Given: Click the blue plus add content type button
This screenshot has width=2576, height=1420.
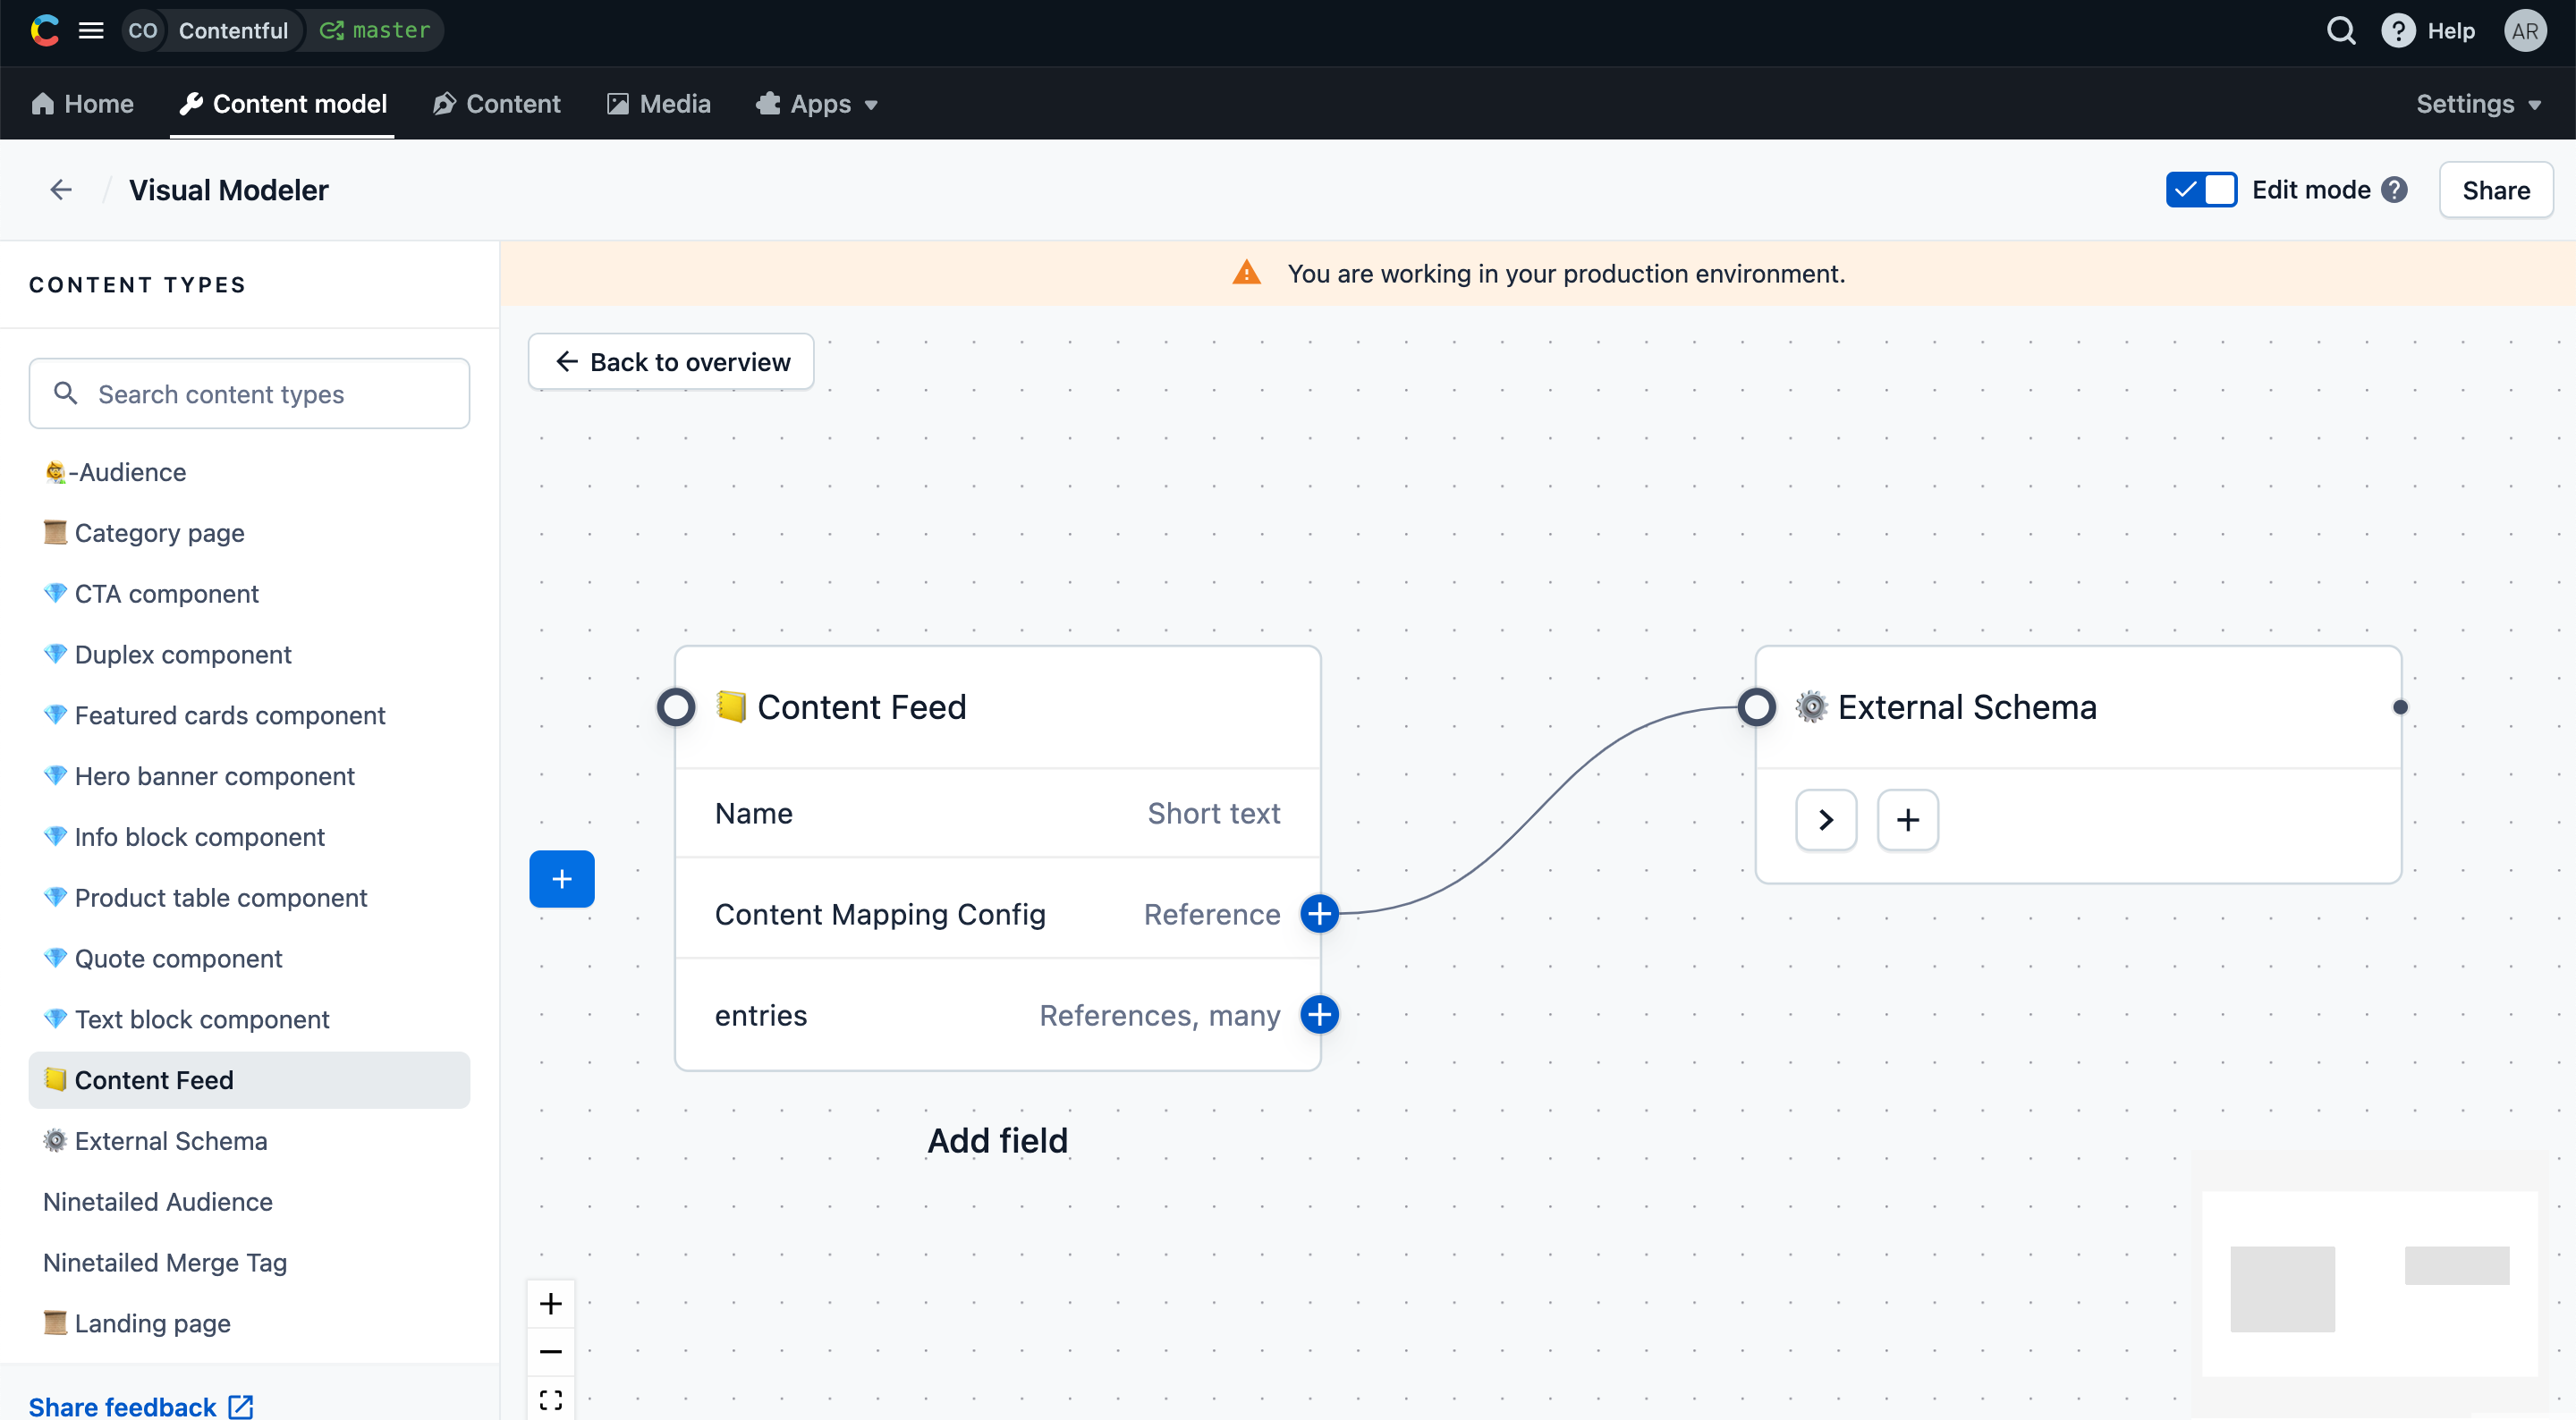Looking at the screenshot, I should (561, 879).
